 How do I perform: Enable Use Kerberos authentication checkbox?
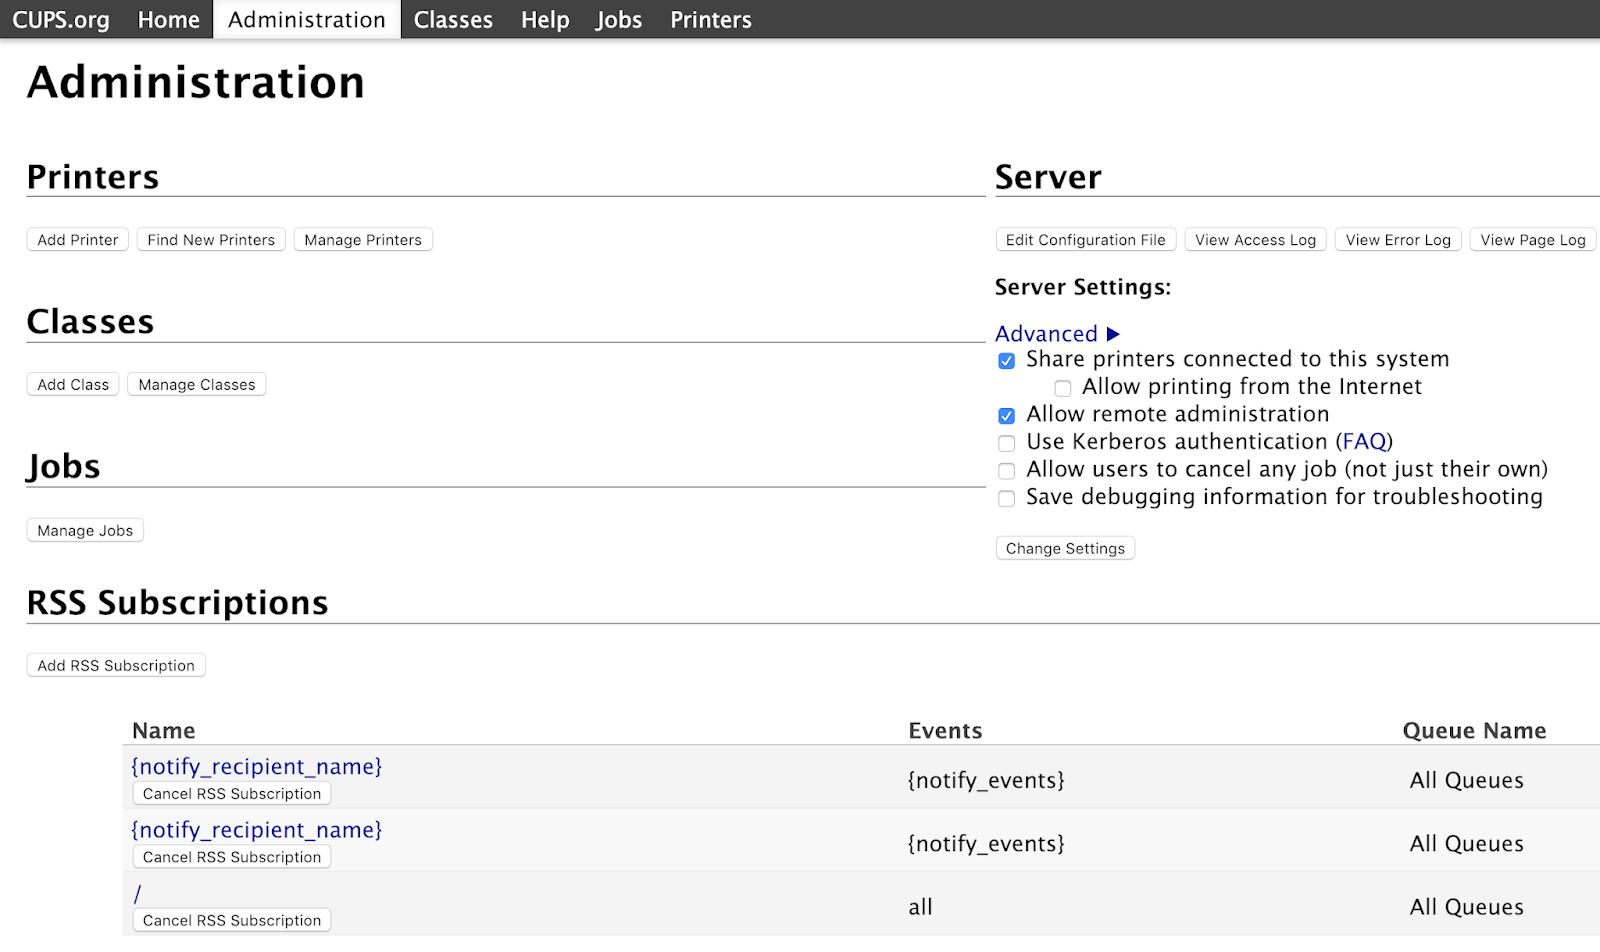tap(1006, 443)
